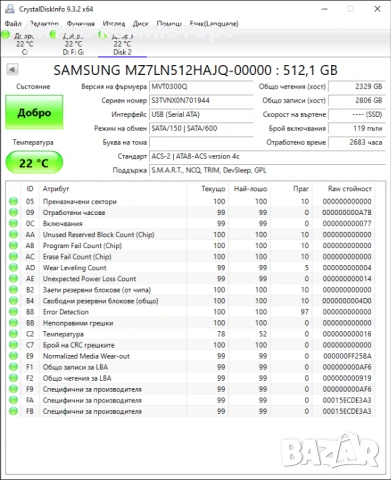
Task: Click the status circle of attribute 0C
Action: coord(13,223)
